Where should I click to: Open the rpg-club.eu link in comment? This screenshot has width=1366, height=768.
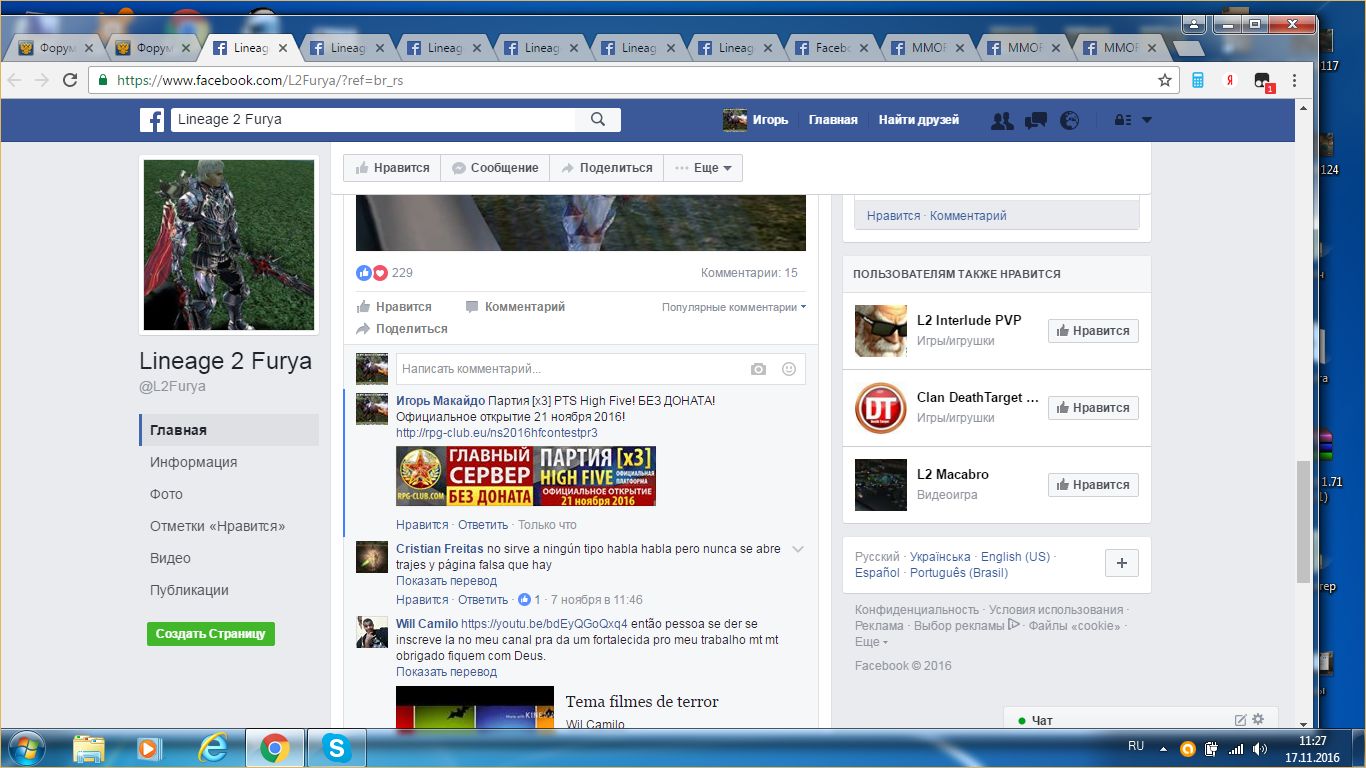point(496,433)
